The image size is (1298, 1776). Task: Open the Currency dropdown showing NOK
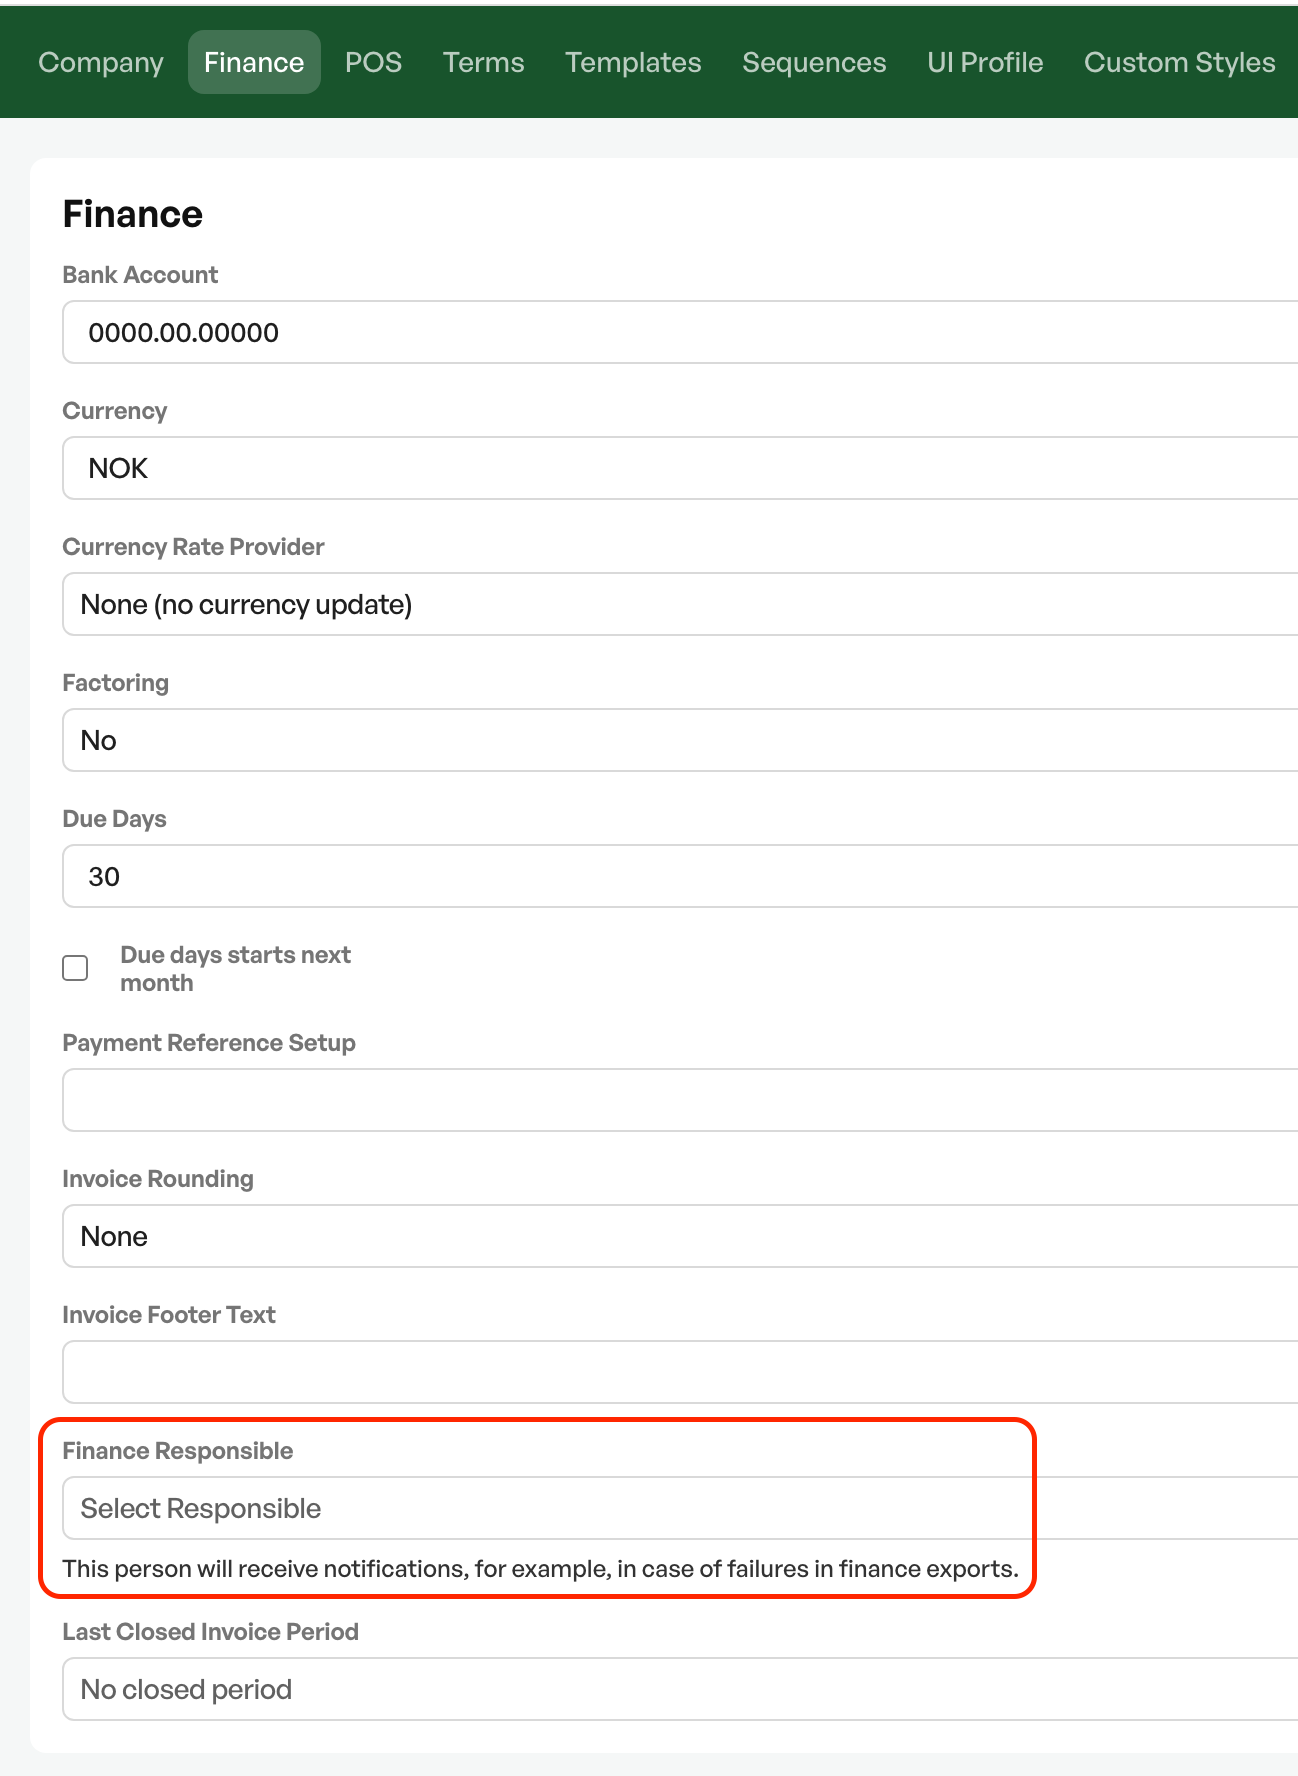pos(680,468)
